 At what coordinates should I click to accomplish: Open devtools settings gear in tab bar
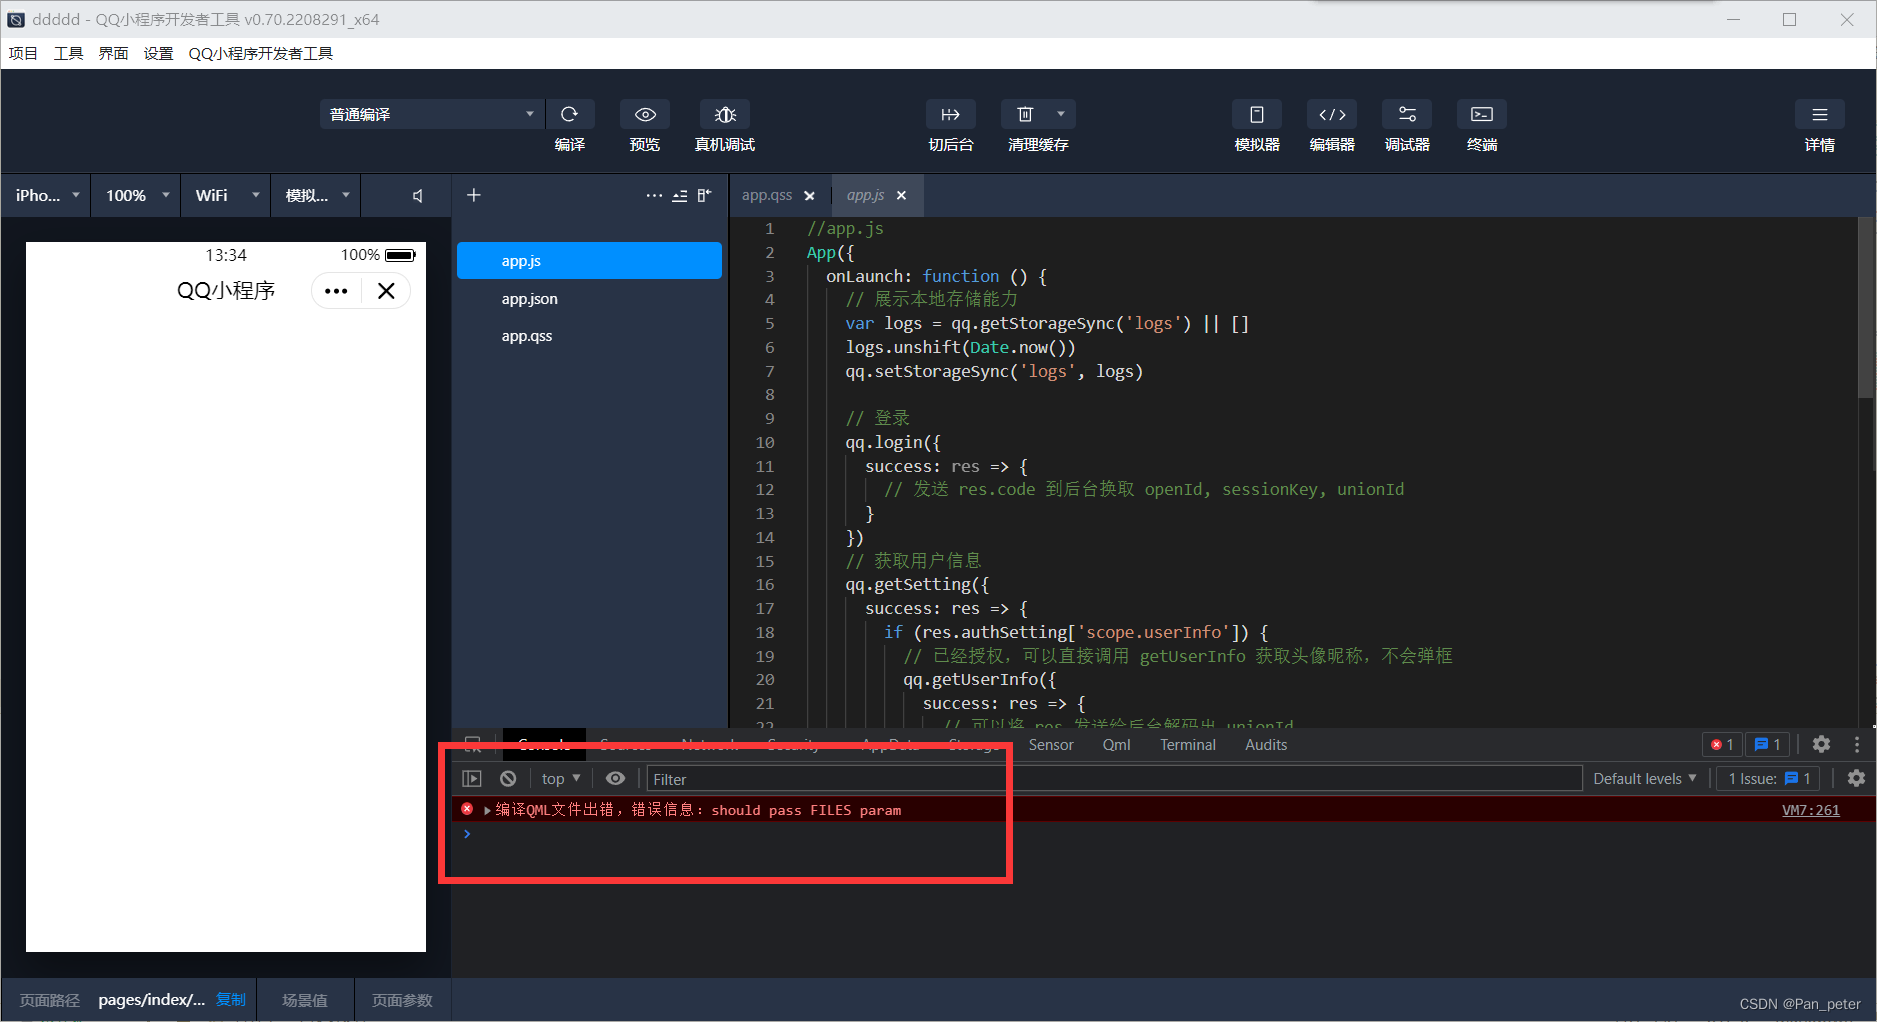coord(1822,744)
